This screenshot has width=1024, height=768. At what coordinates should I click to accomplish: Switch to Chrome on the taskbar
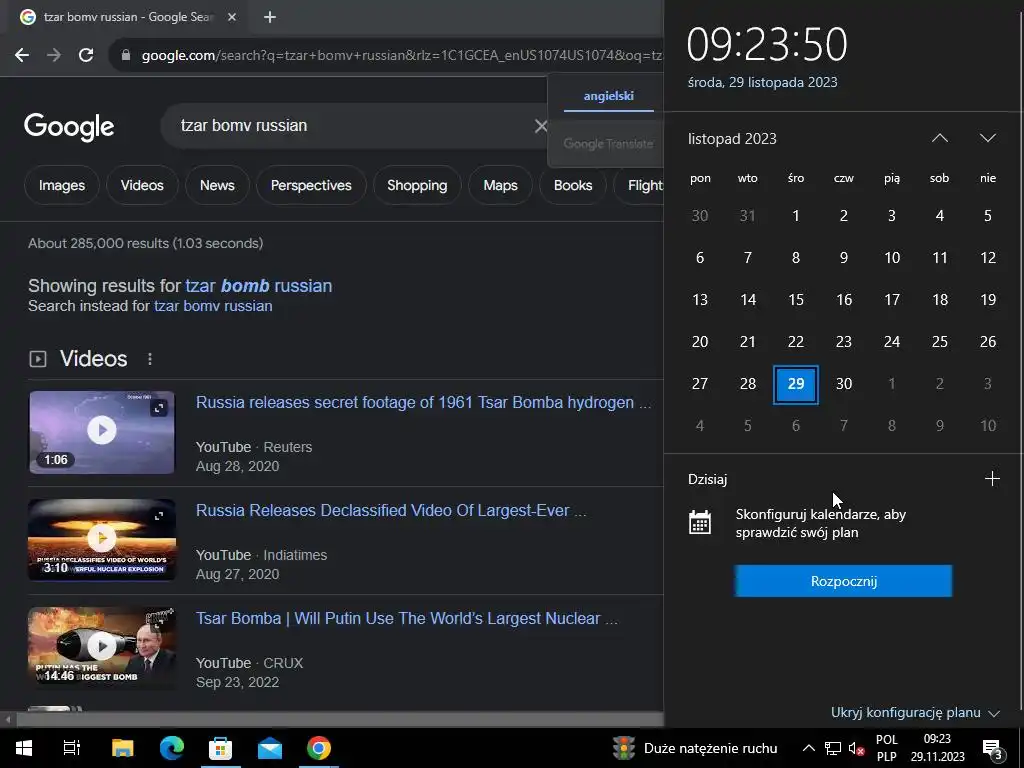[319, 748]
